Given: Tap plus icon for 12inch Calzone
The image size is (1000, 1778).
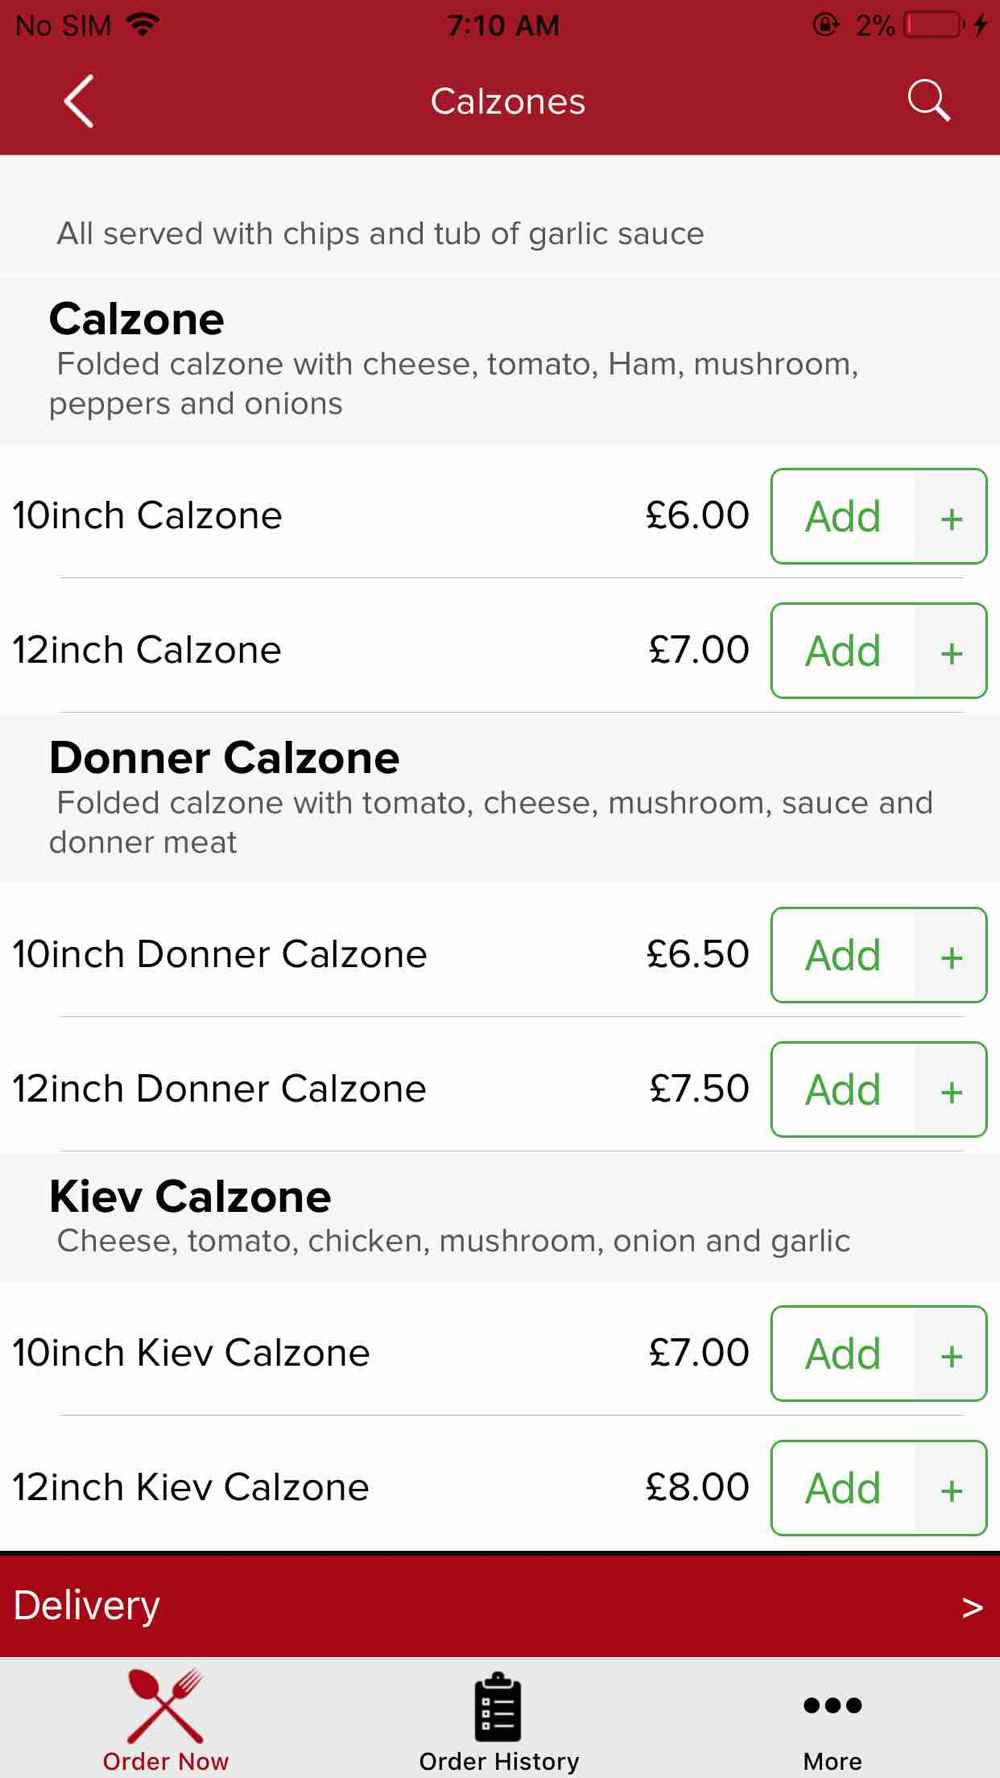Looking at the screenshot, I should [x=951, y=651].
